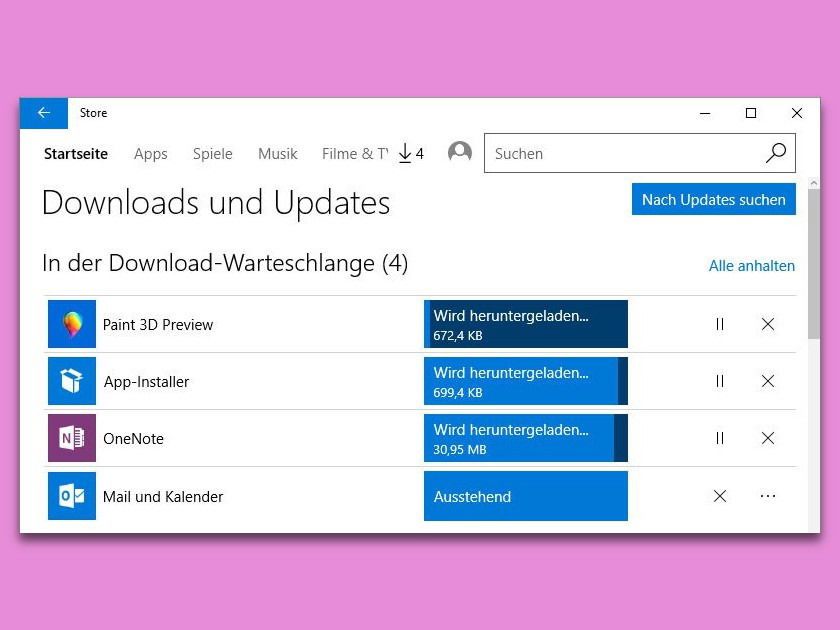Cancel the OneNote download
Viewport: 840px width, 630px height.
(x=768, y=438)
